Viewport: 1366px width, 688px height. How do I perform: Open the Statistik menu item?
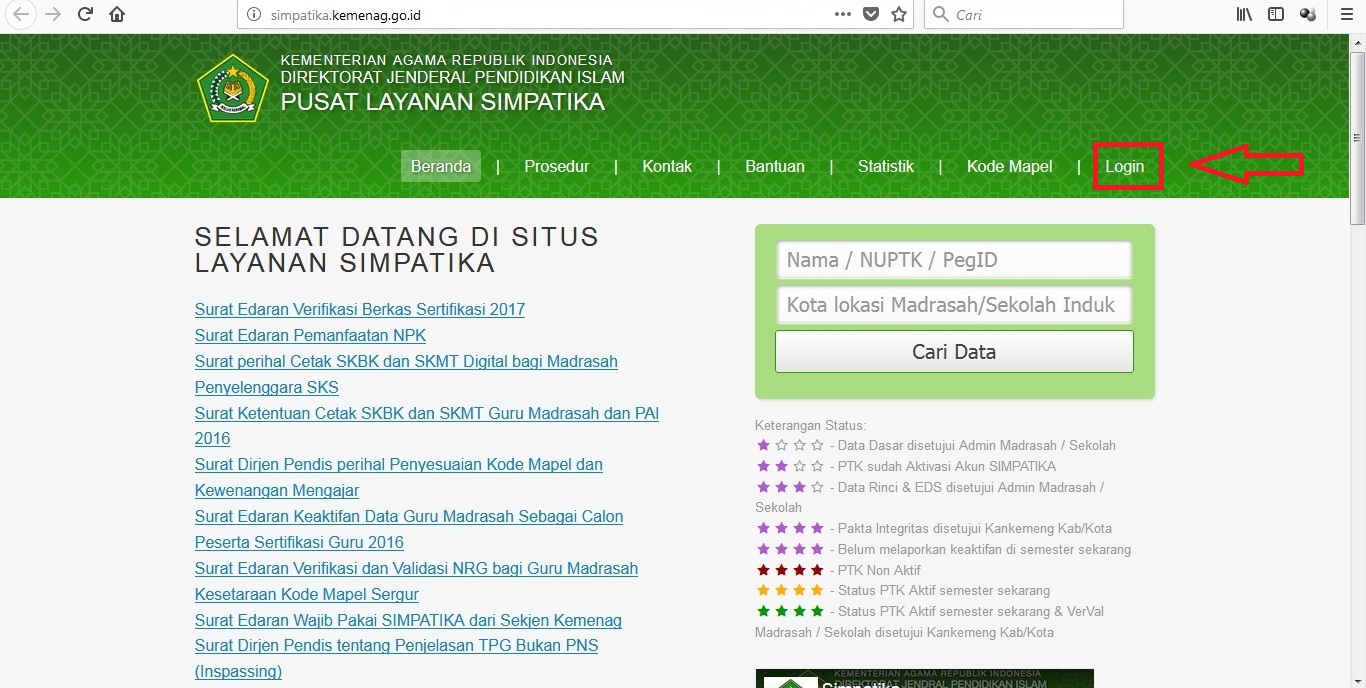click(885, 166)
